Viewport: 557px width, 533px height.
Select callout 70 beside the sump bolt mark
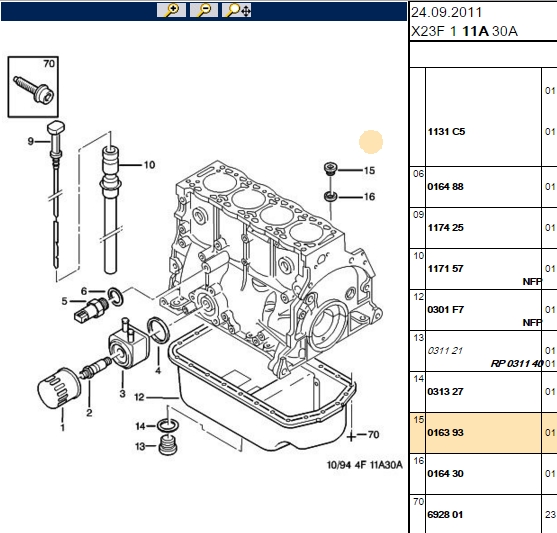pos(373,434)
